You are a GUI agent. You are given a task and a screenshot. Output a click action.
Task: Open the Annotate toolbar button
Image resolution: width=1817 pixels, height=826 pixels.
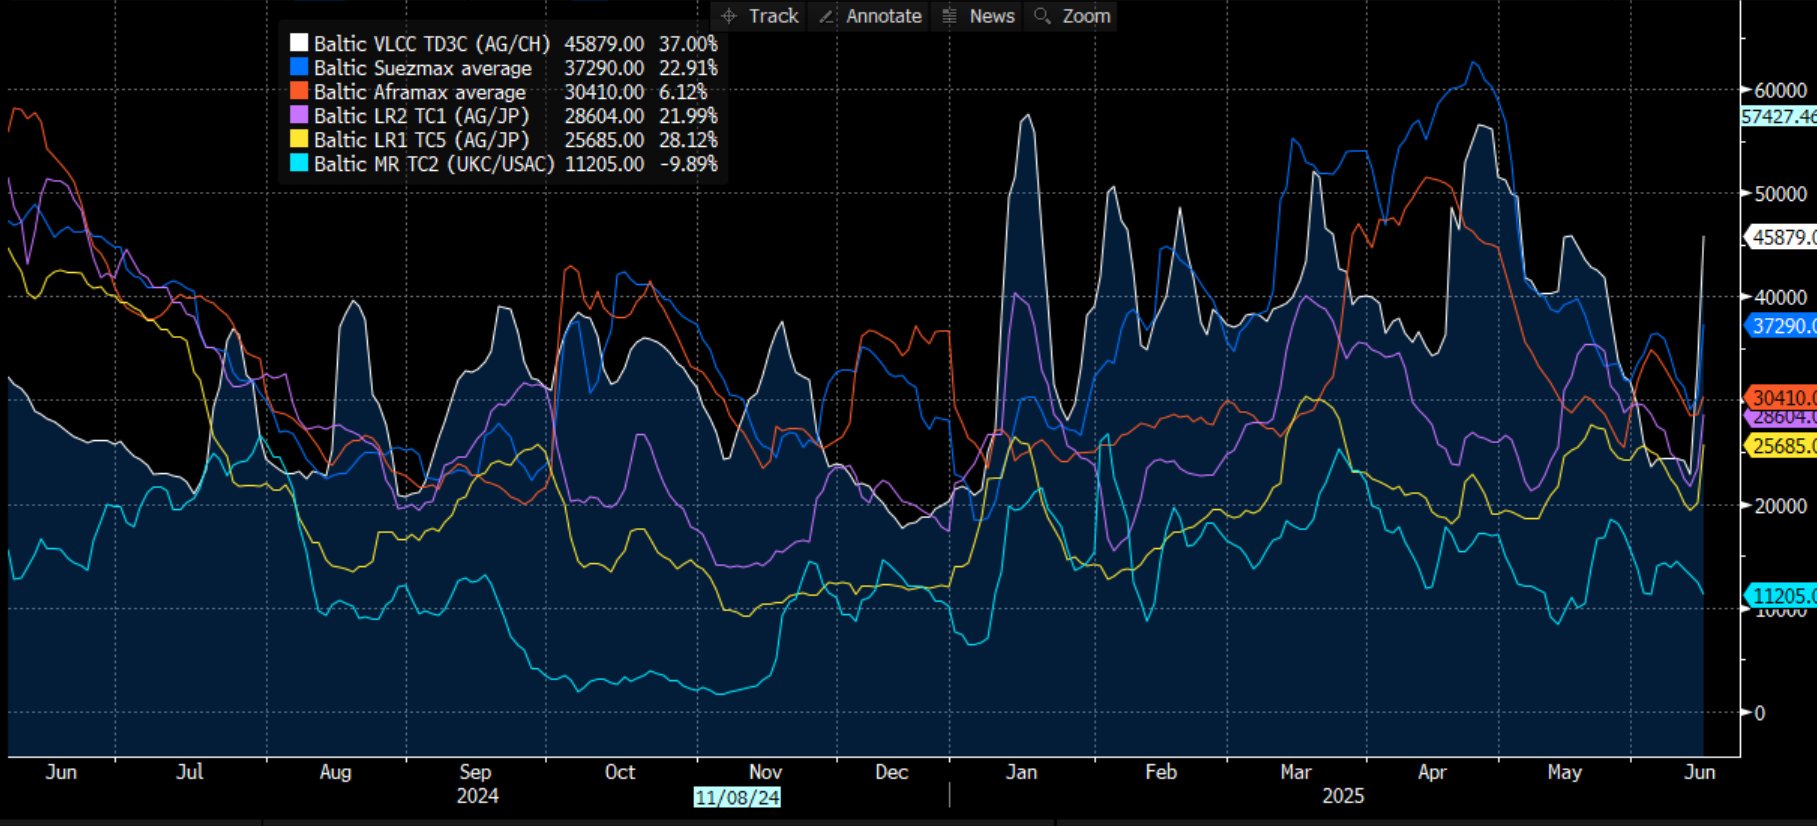click(869, 16)
